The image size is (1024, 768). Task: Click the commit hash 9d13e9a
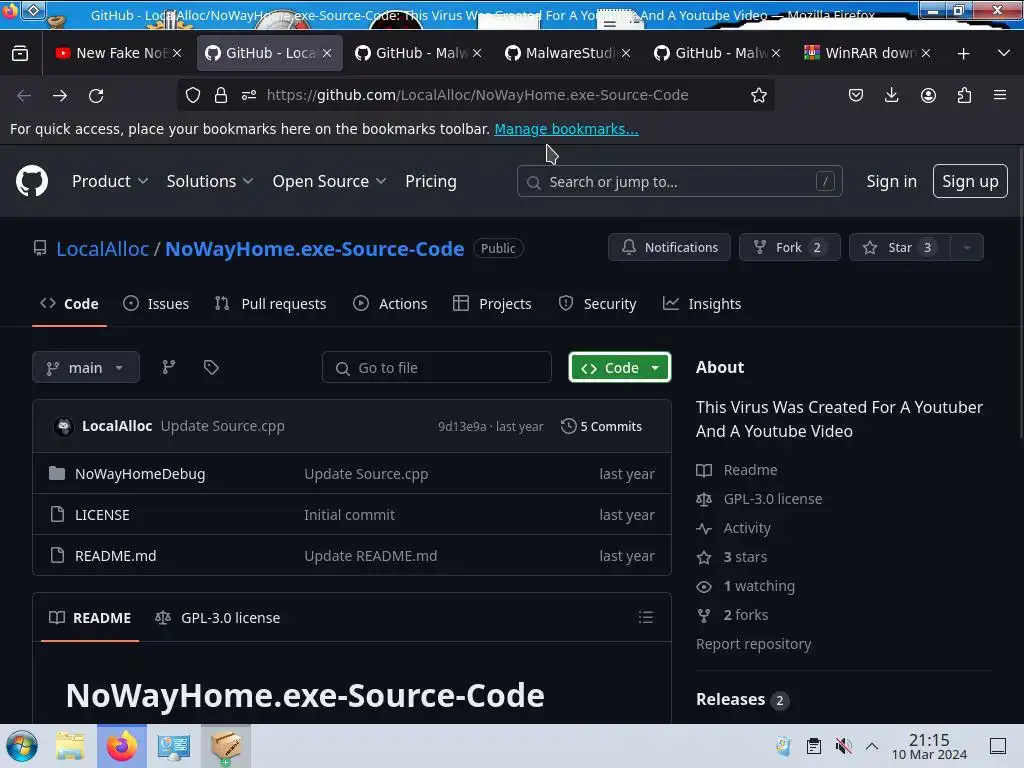pyautogui.click(x=462, y=426)
